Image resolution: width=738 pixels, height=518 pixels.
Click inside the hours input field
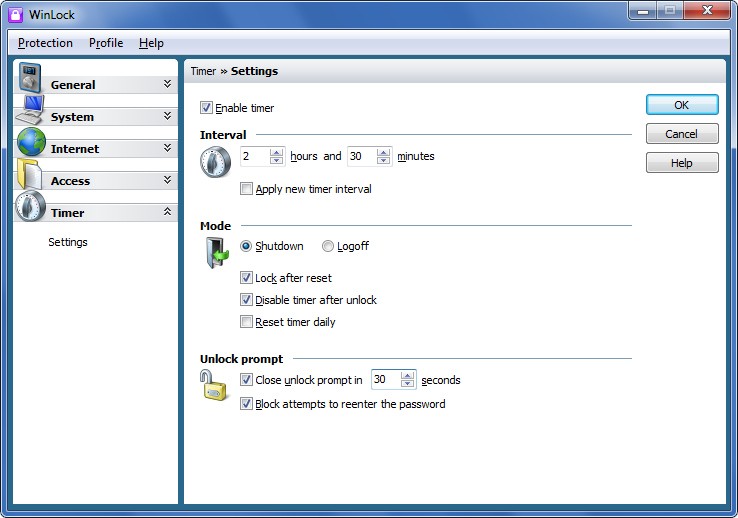click(x=256, y=156)
